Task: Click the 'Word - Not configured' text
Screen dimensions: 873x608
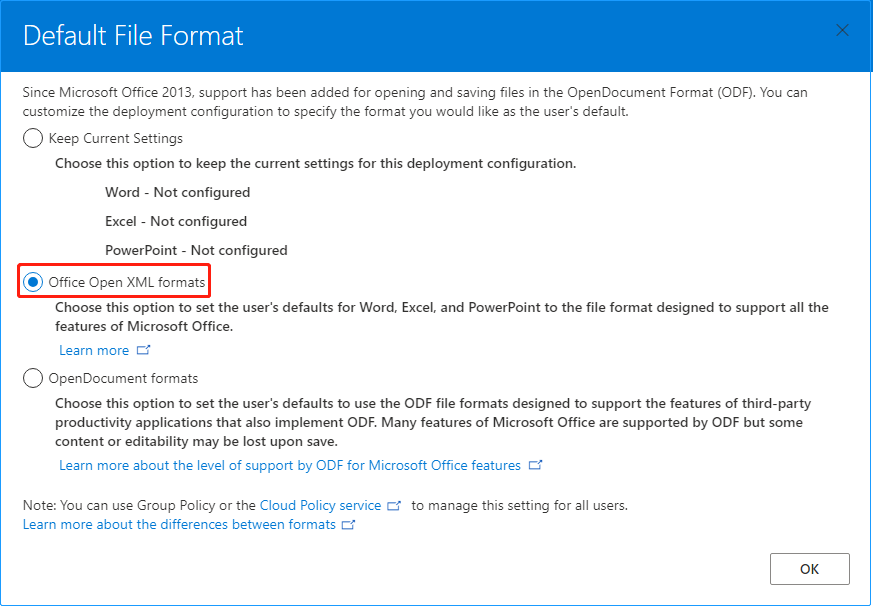Action: [x=178, y=193]
